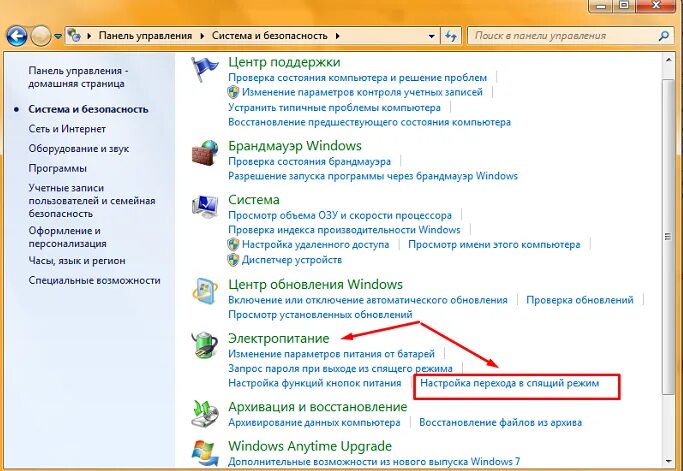Click Восстановление файлов из архива
Screen dimensions: 683x471
click(x=500, y=423)
